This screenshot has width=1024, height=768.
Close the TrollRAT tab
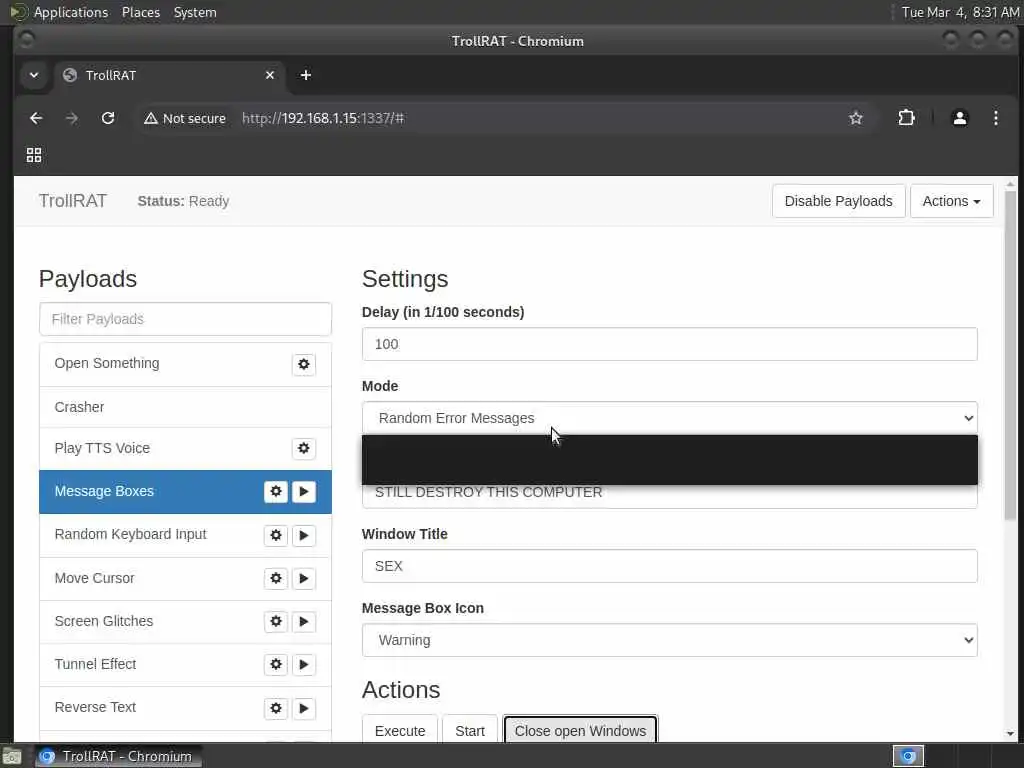click(x=270, y=75)
